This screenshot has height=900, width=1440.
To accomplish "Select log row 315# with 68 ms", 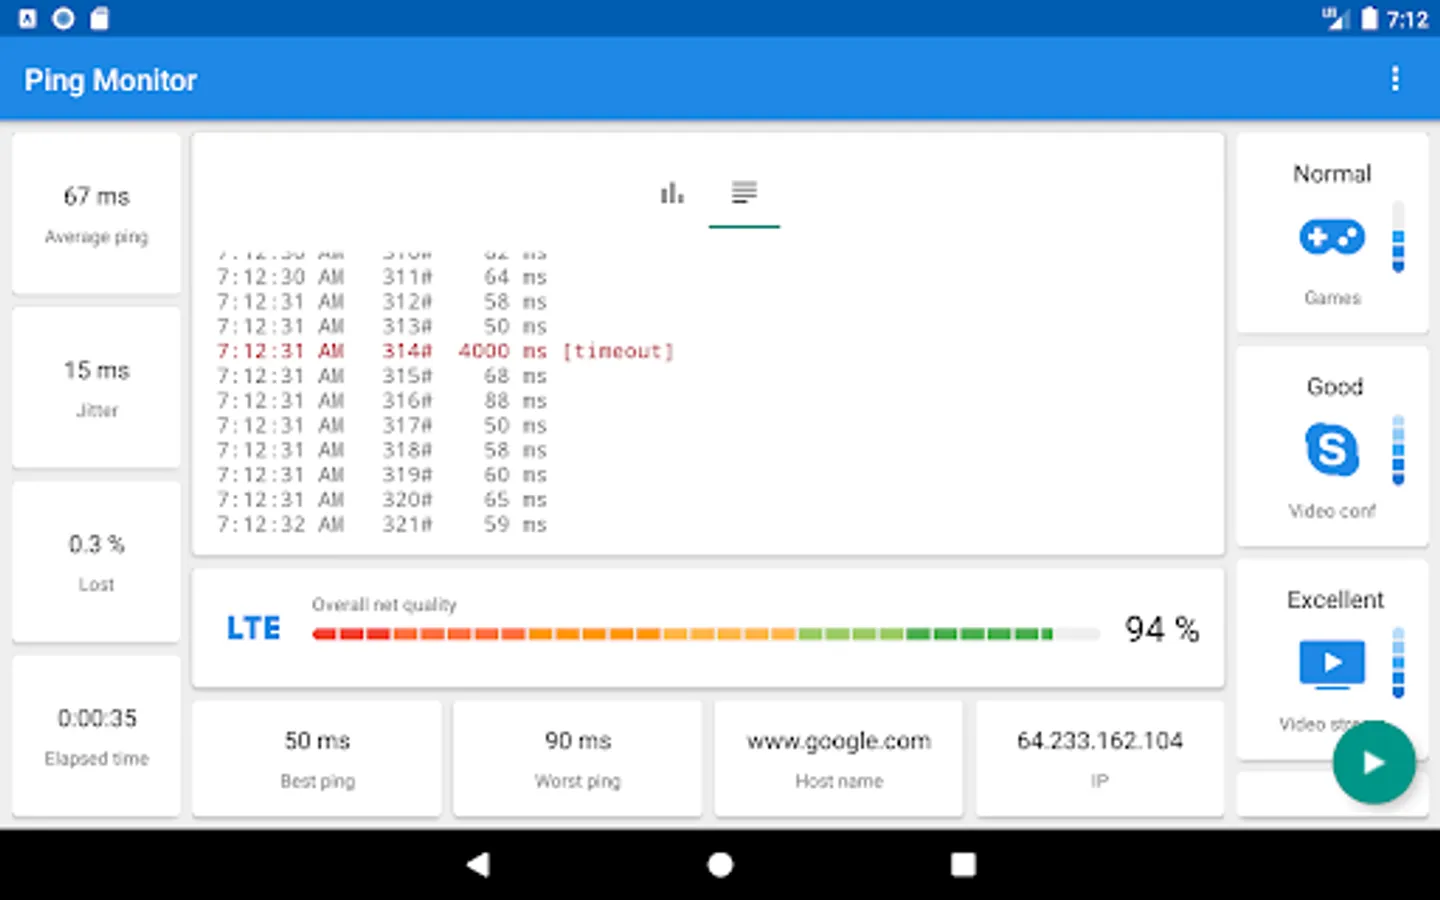I will 382,376.
